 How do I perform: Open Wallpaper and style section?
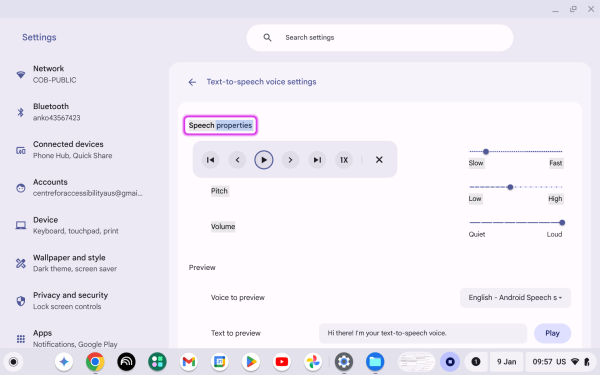(84, 263)
